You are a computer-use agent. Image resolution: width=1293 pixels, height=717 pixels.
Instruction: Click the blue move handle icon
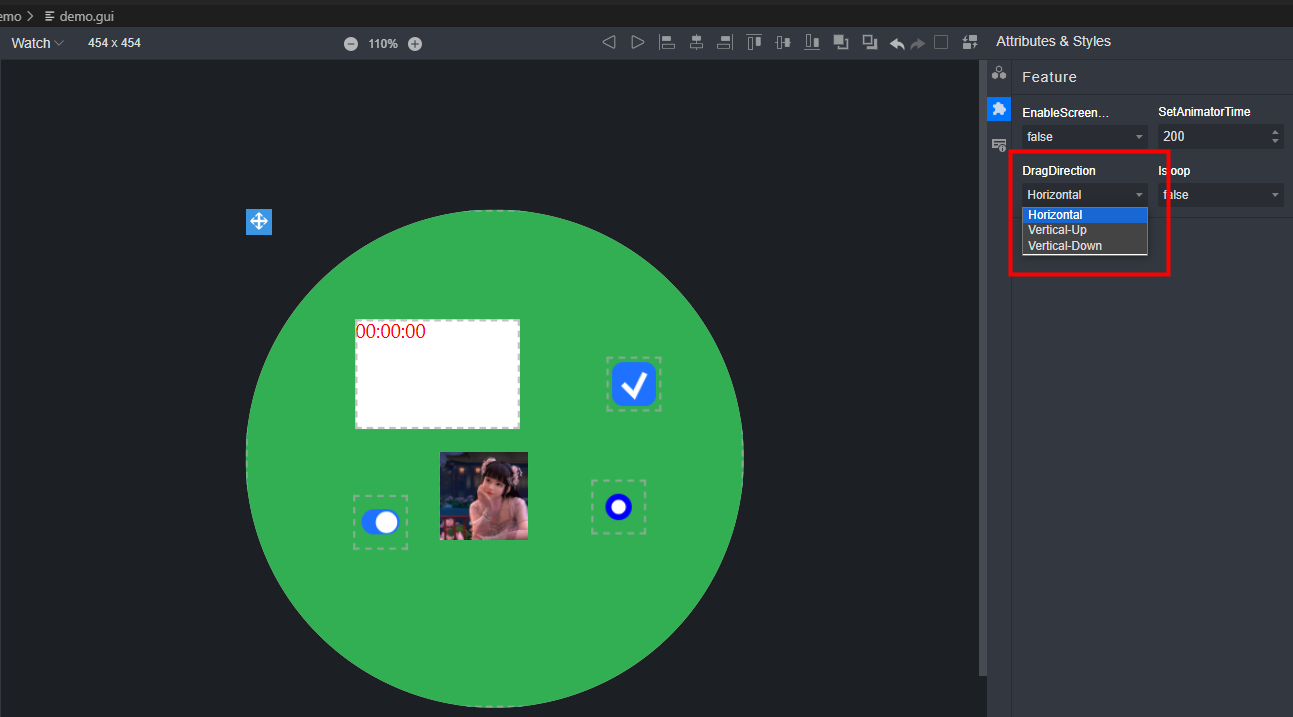[x=259, y=222]
